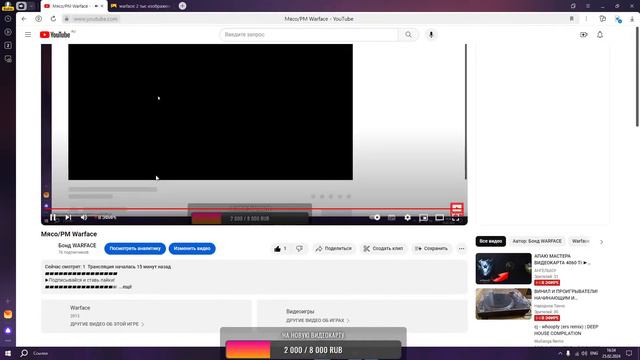Open the Create video camera icon
The width and height of the screenshot is (640, 360).
pos(584,35)
